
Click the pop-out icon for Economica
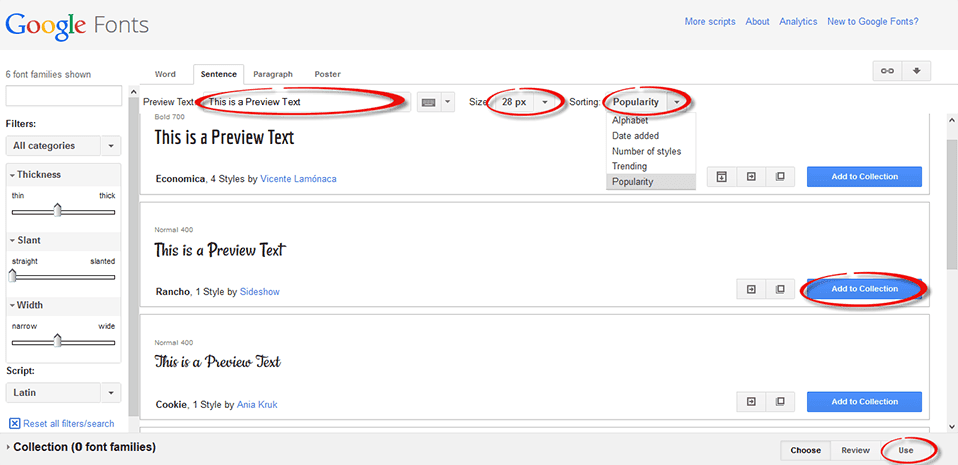click(x=780, y=177)
